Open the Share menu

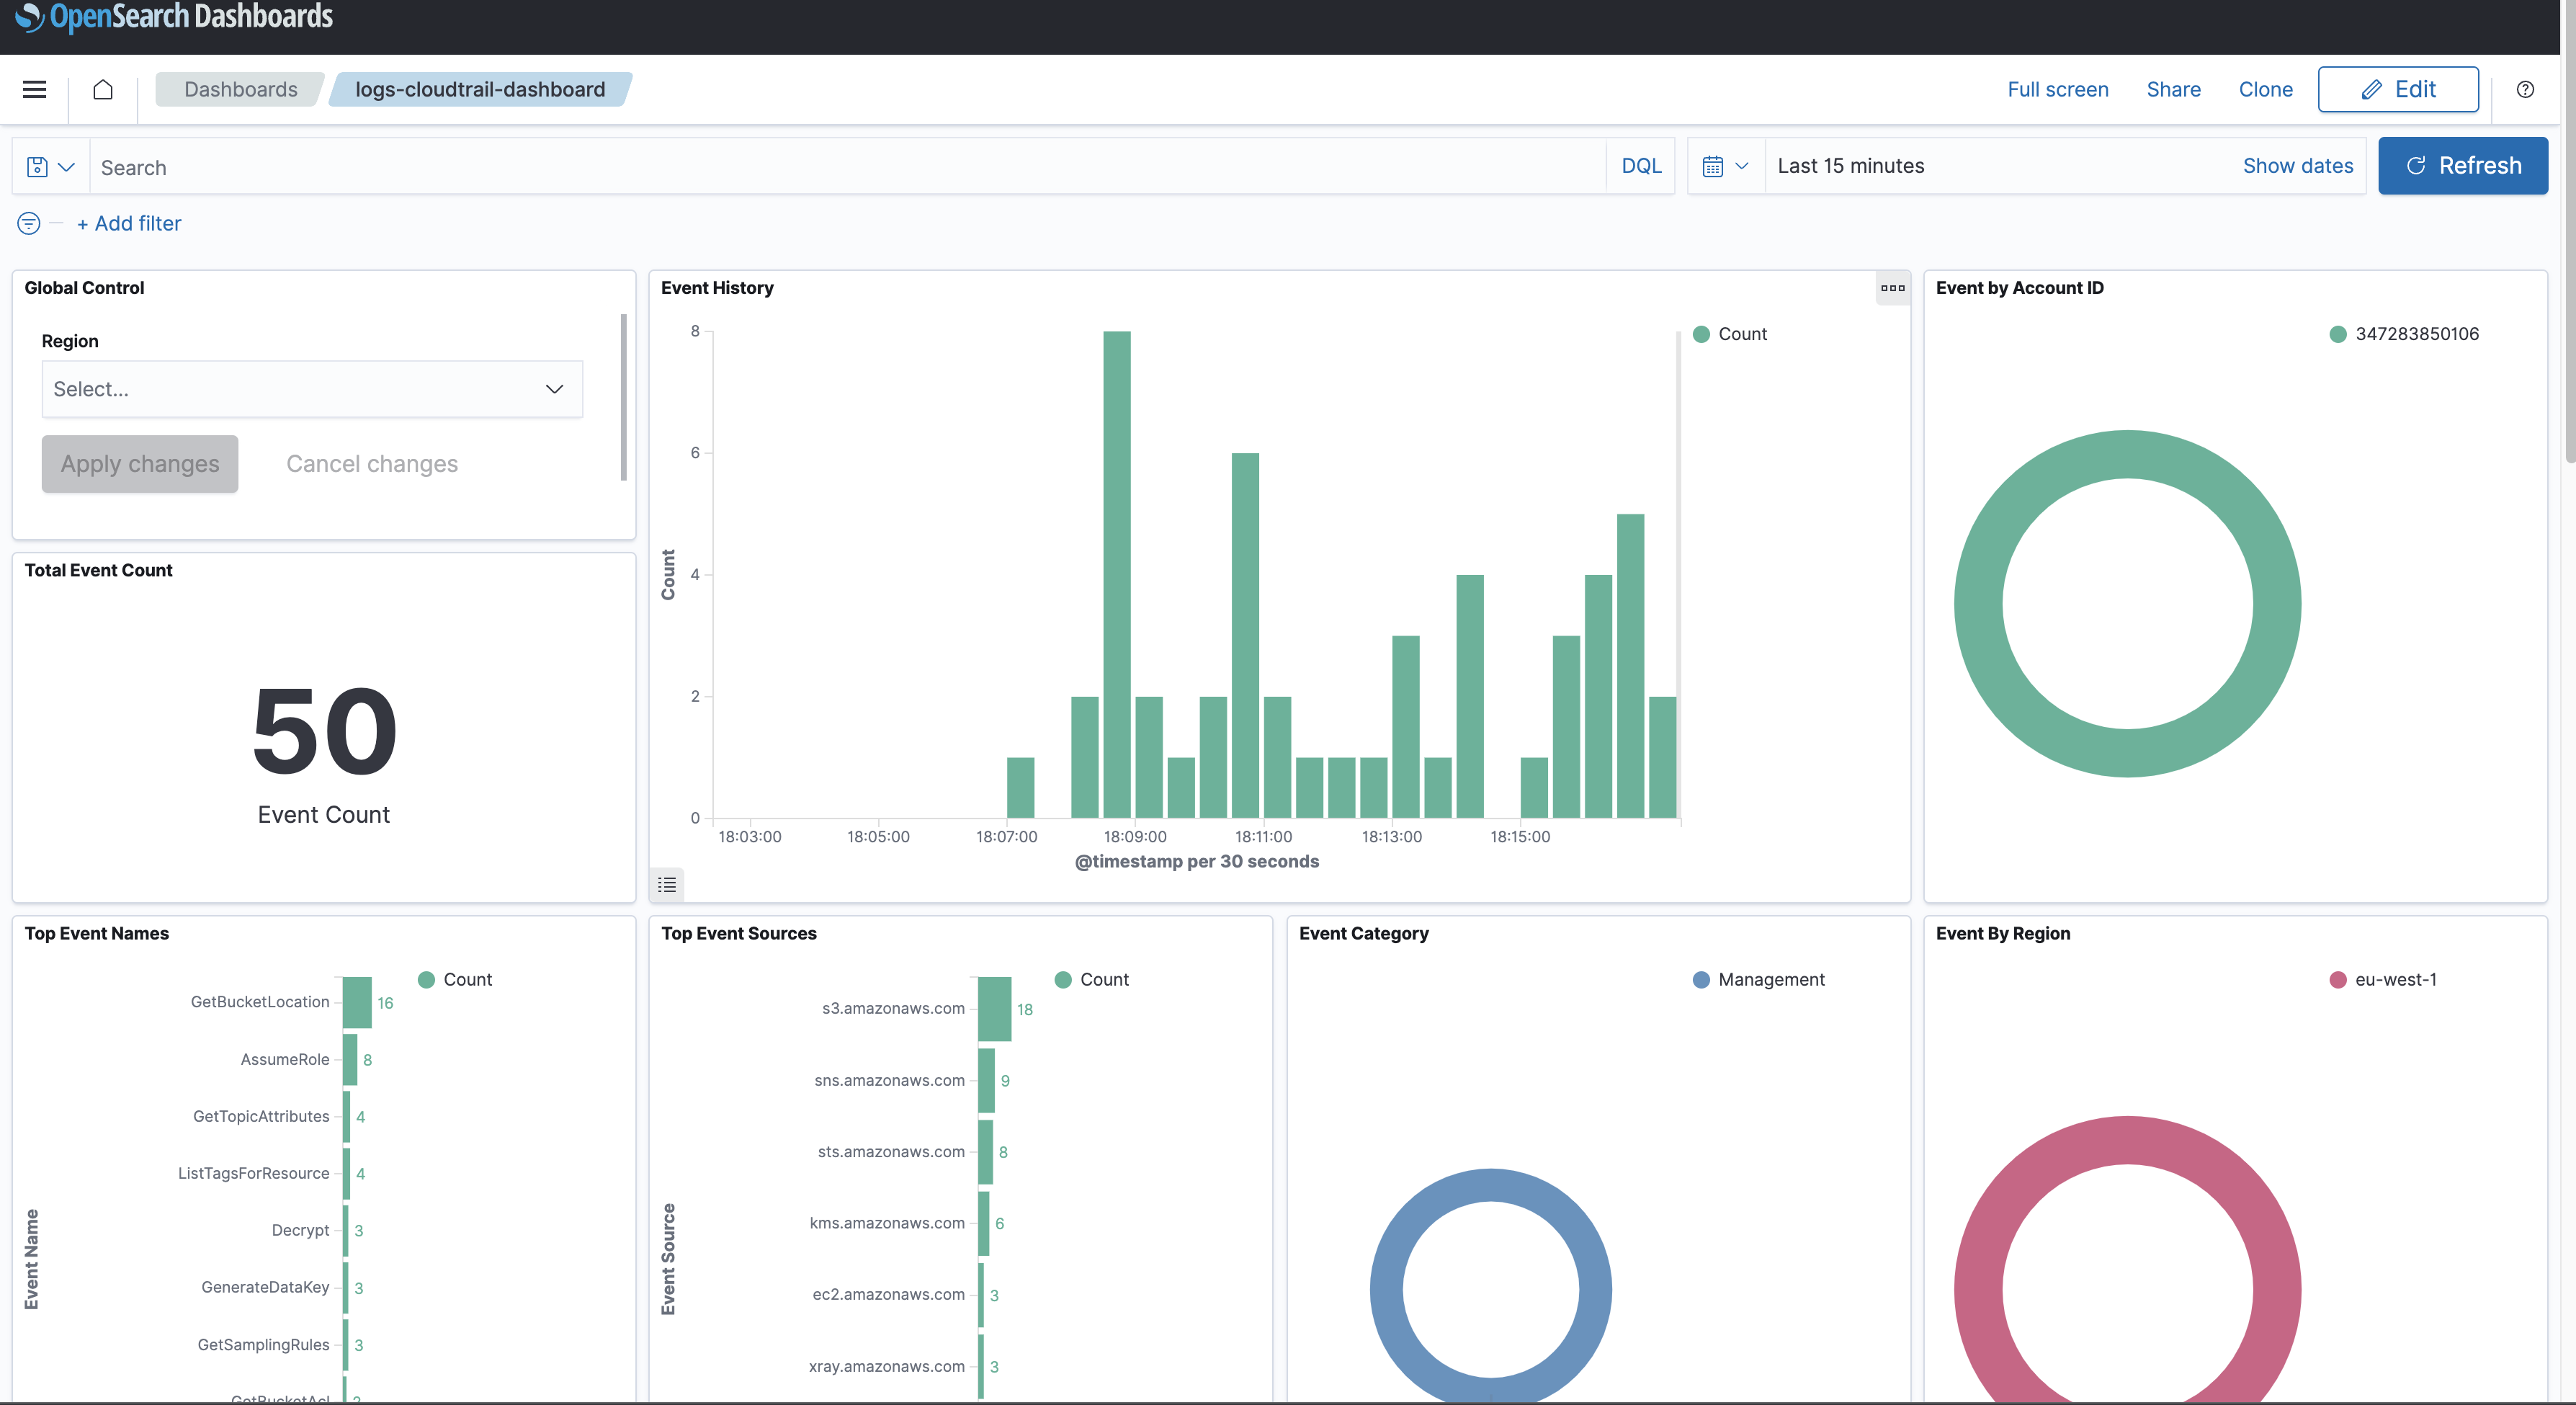click(2173, 90)
